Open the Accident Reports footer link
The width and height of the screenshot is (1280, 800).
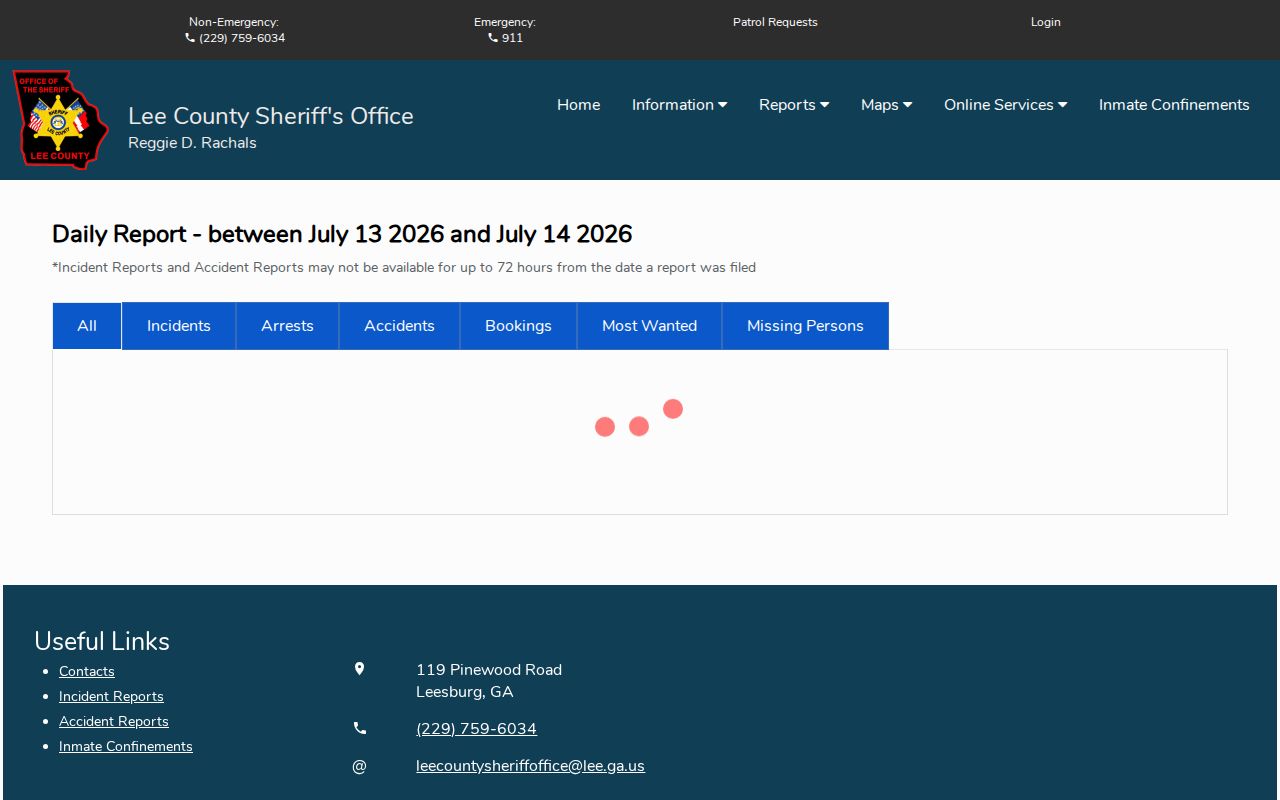click(x=114, y=721)
